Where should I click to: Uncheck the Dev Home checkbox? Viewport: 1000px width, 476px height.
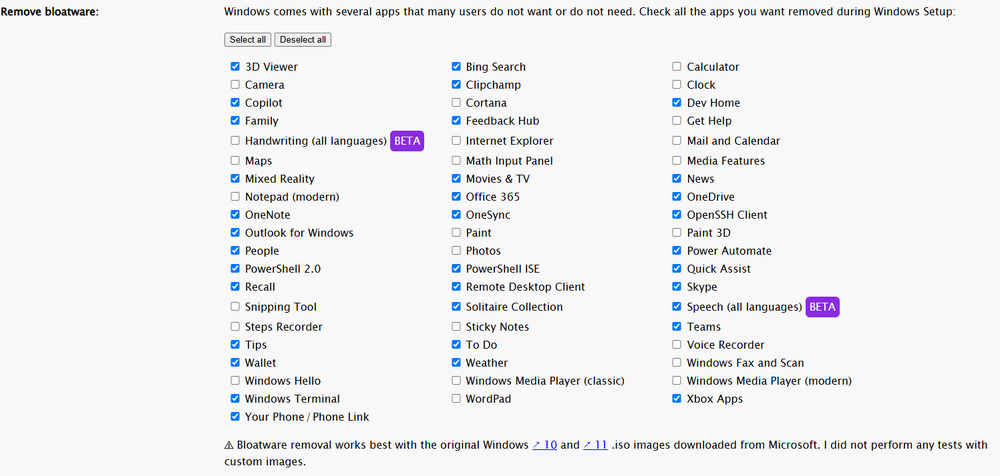pos(677,102)
